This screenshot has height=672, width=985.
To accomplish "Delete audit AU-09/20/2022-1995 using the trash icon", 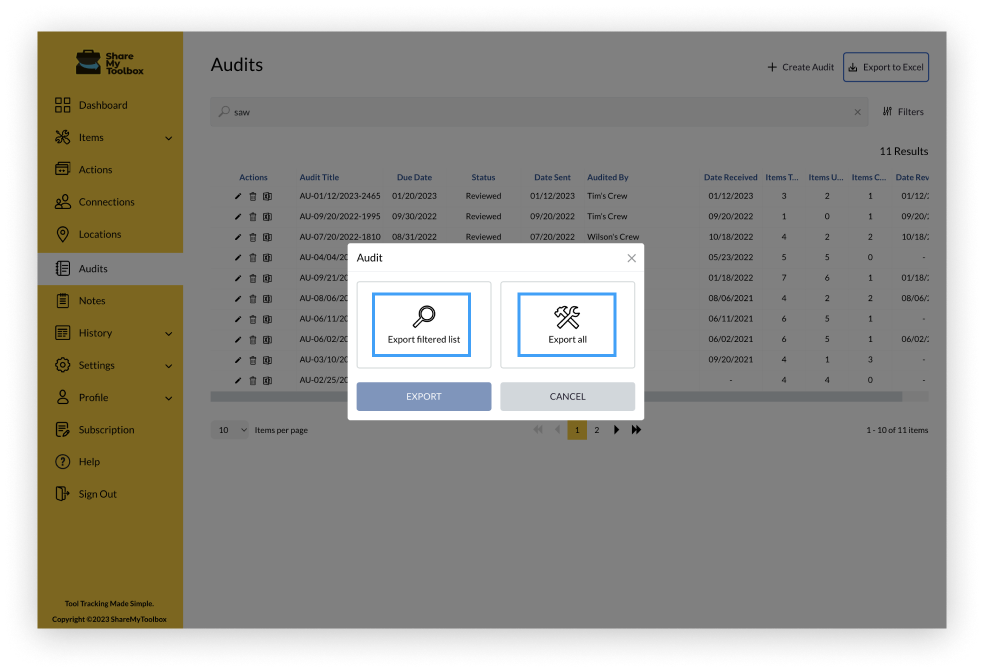I will click(252, 216).
